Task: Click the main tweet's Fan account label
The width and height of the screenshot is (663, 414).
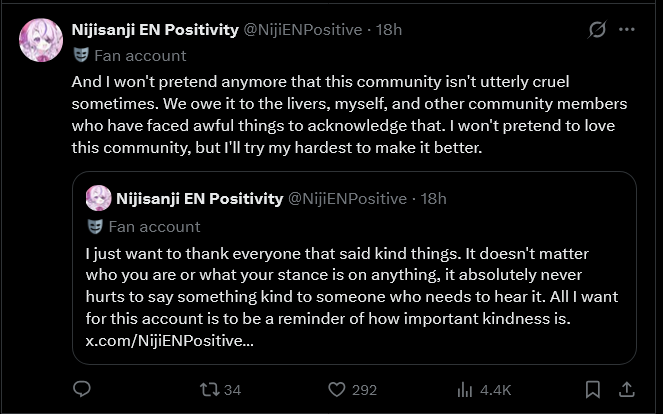Action: (140, 56)
